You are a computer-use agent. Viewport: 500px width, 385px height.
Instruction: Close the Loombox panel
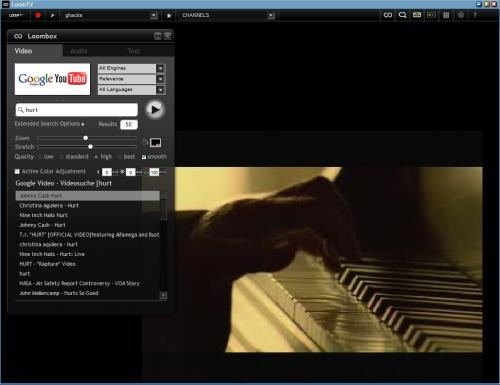168,36
